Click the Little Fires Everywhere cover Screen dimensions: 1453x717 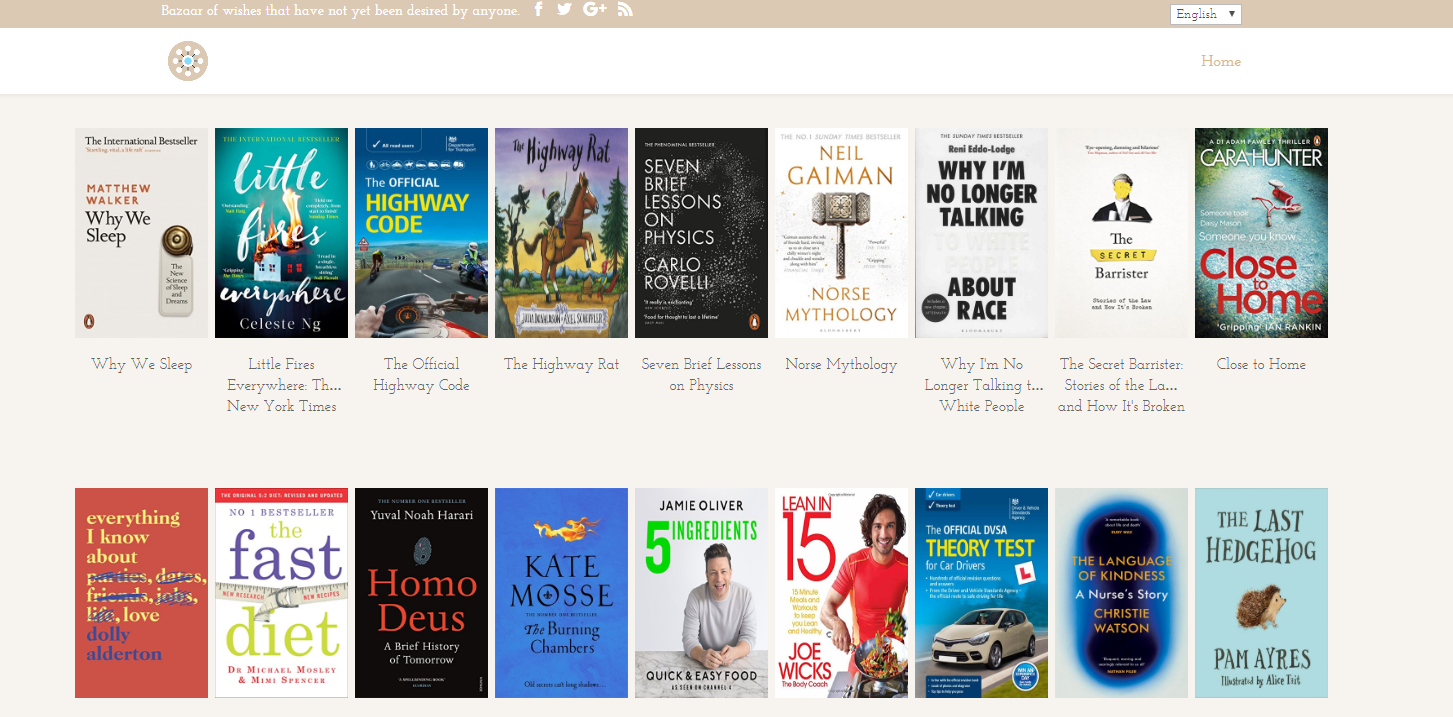(281, 232)
